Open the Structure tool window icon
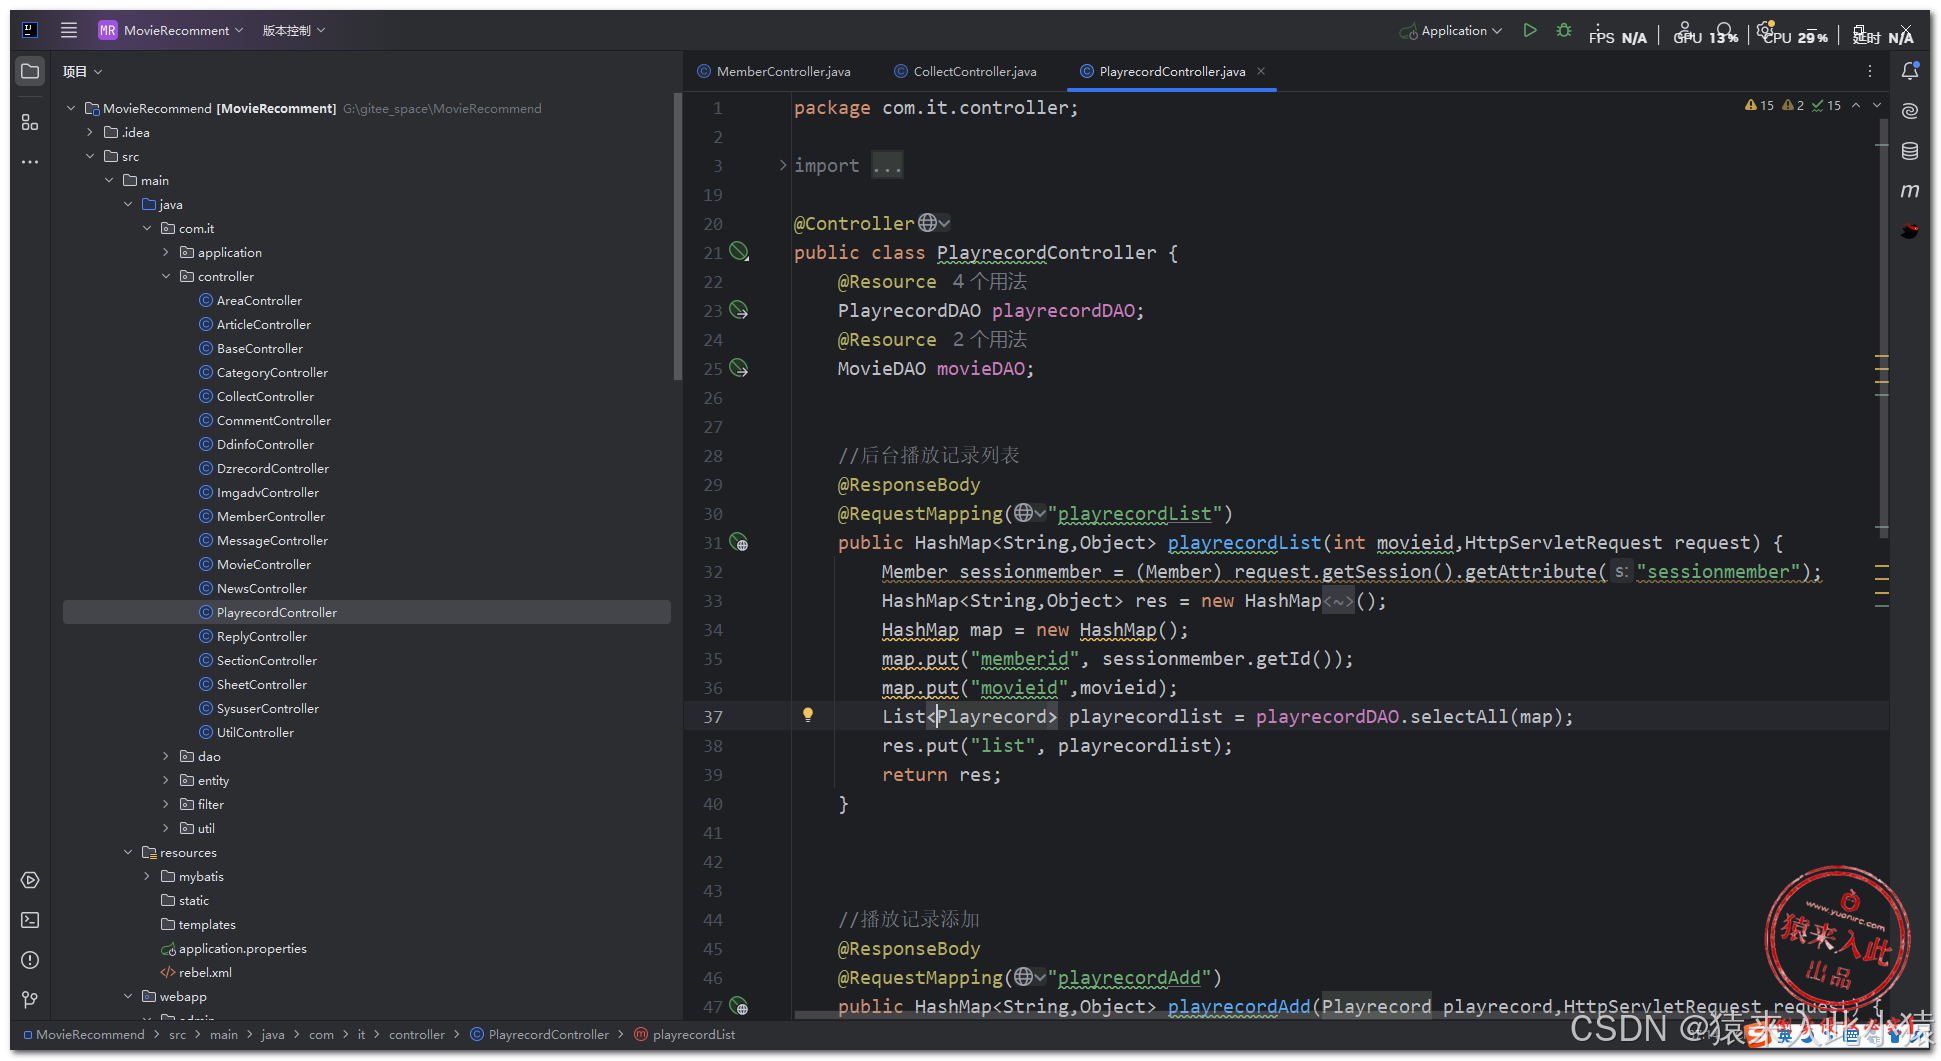Image resolution: width=1941 pixels, height=1061 pixels. pyautogui.click(x=30, y=122)
